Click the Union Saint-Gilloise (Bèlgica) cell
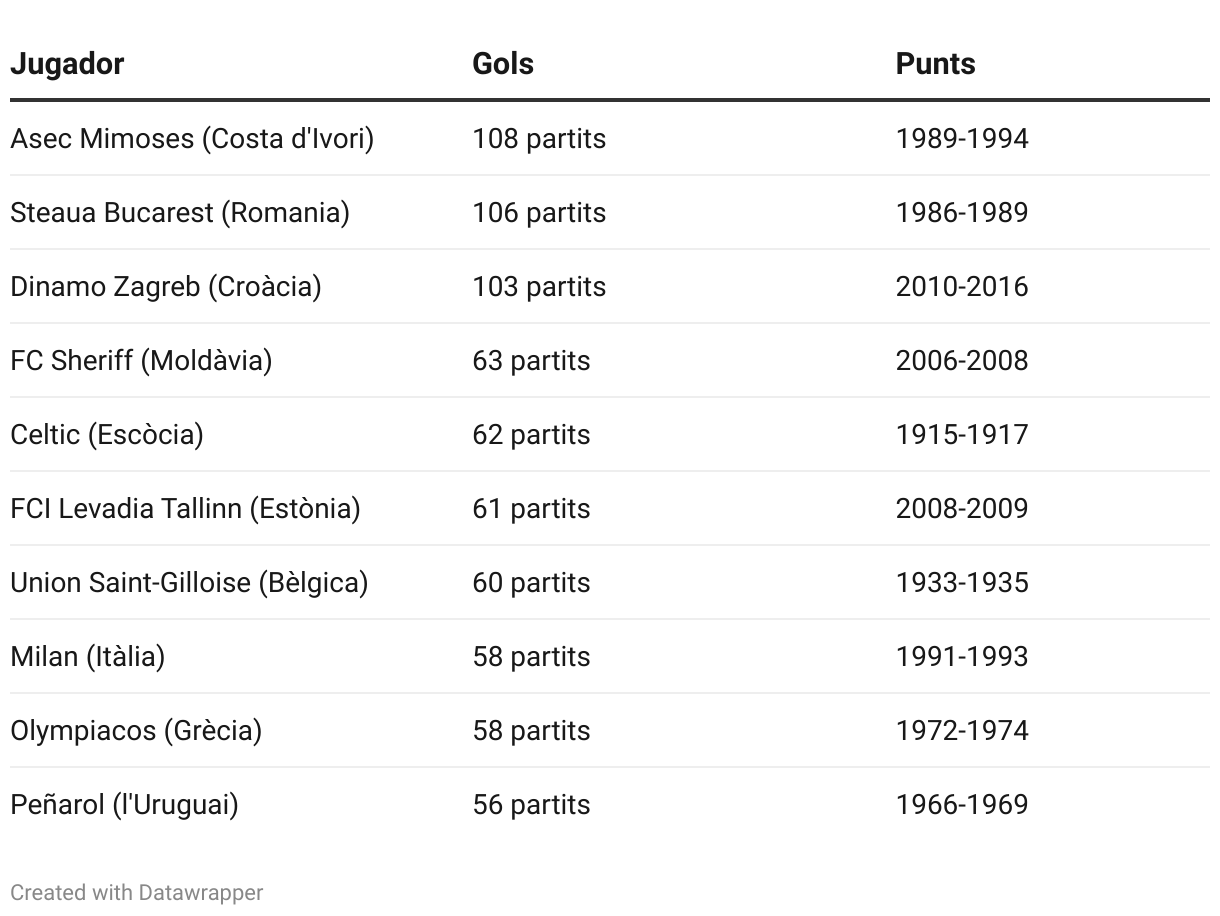The height and width of the screenshot is (916, 1220). [189, 583]
